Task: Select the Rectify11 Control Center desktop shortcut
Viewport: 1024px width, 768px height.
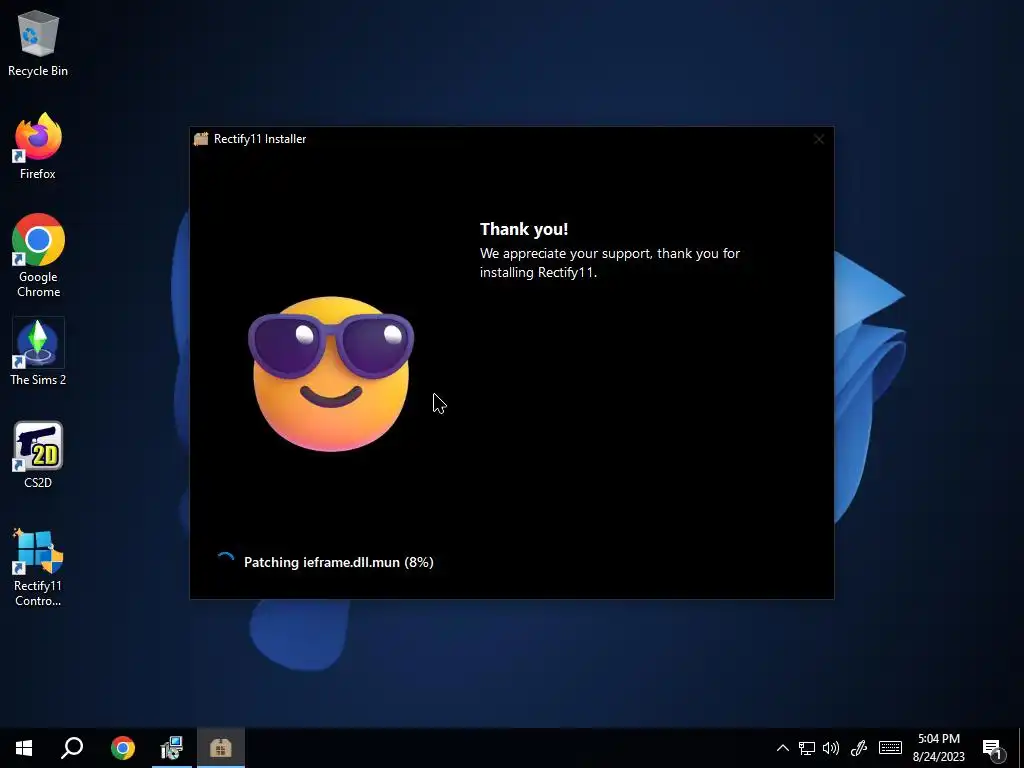Action: [x=38, y=568]
